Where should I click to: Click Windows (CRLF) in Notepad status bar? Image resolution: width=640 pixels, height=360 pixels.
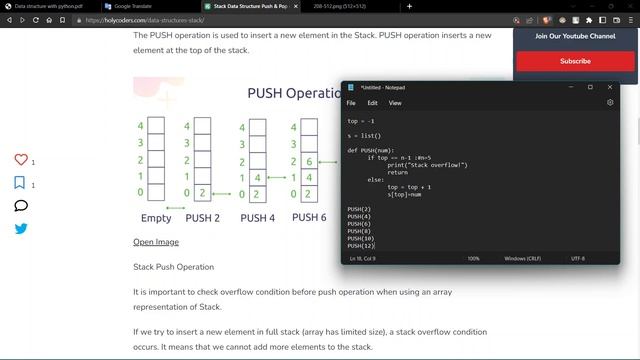[x=522, y=258]
